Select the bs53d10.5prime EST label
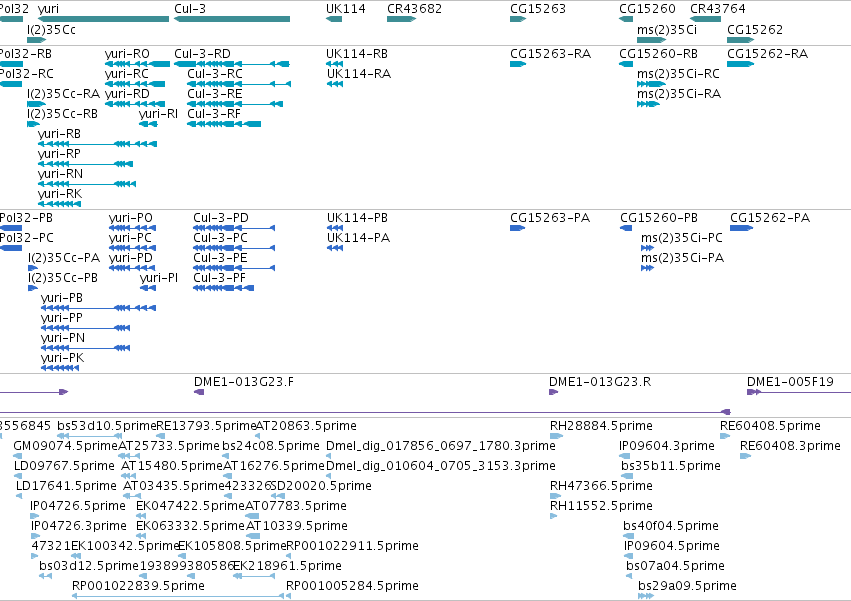This screenshot has height=601, width=851. 107,426
